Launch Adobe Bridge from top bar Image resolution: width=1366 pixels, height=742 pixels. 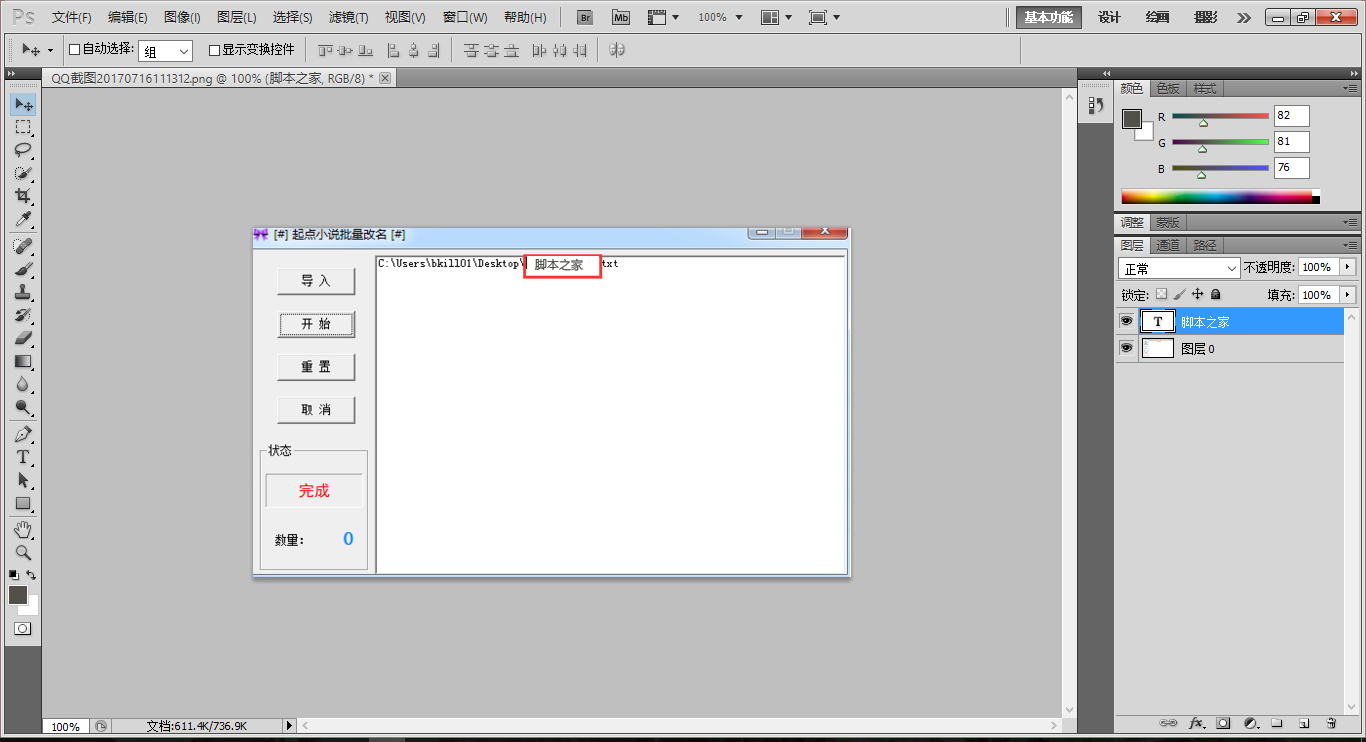coord(586,18)
